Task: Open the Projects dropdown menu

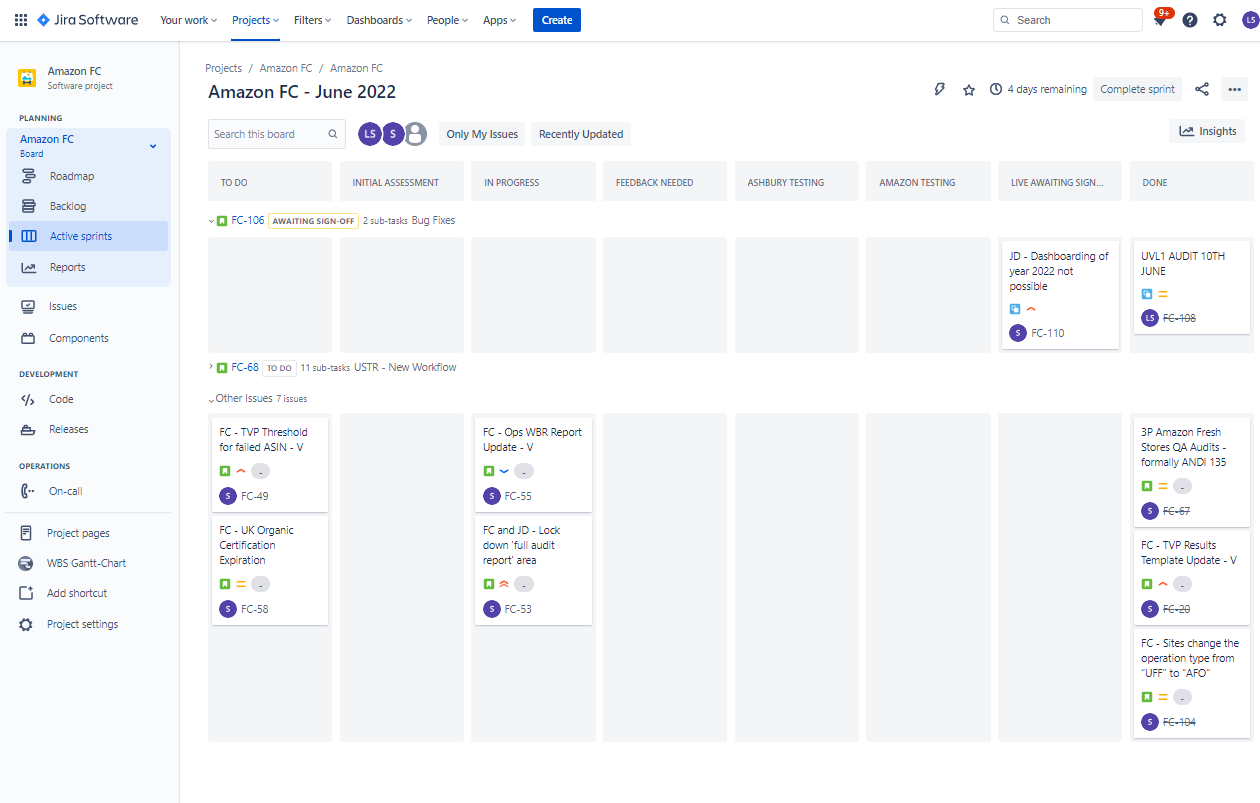Action: point(256,20)
